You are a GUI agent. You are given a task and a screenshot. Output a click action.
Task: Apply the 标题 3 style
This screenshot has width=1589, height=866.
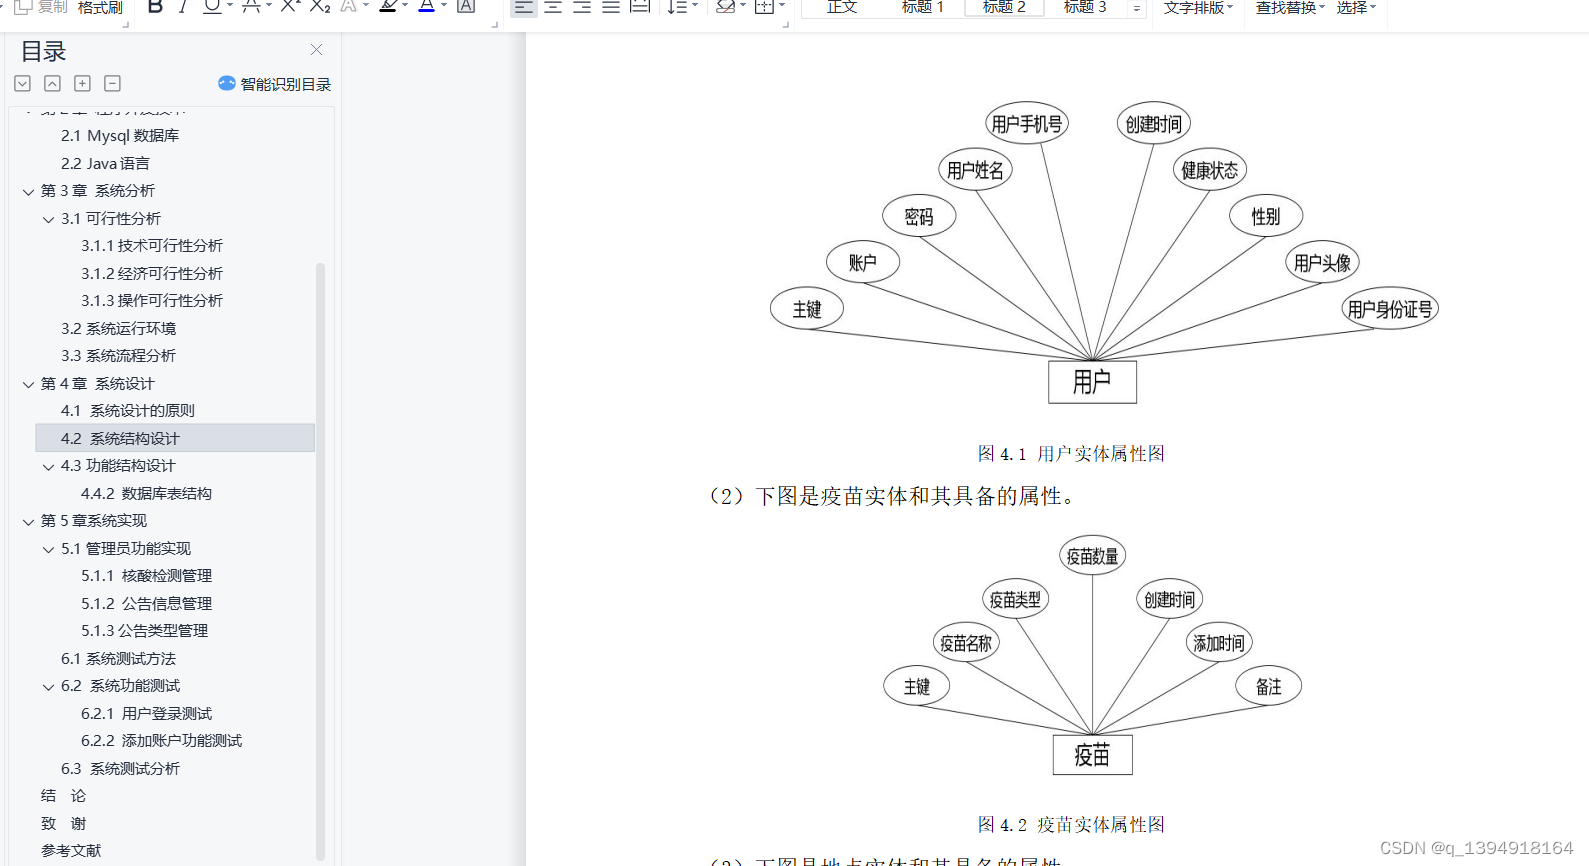pos(1085,7)
